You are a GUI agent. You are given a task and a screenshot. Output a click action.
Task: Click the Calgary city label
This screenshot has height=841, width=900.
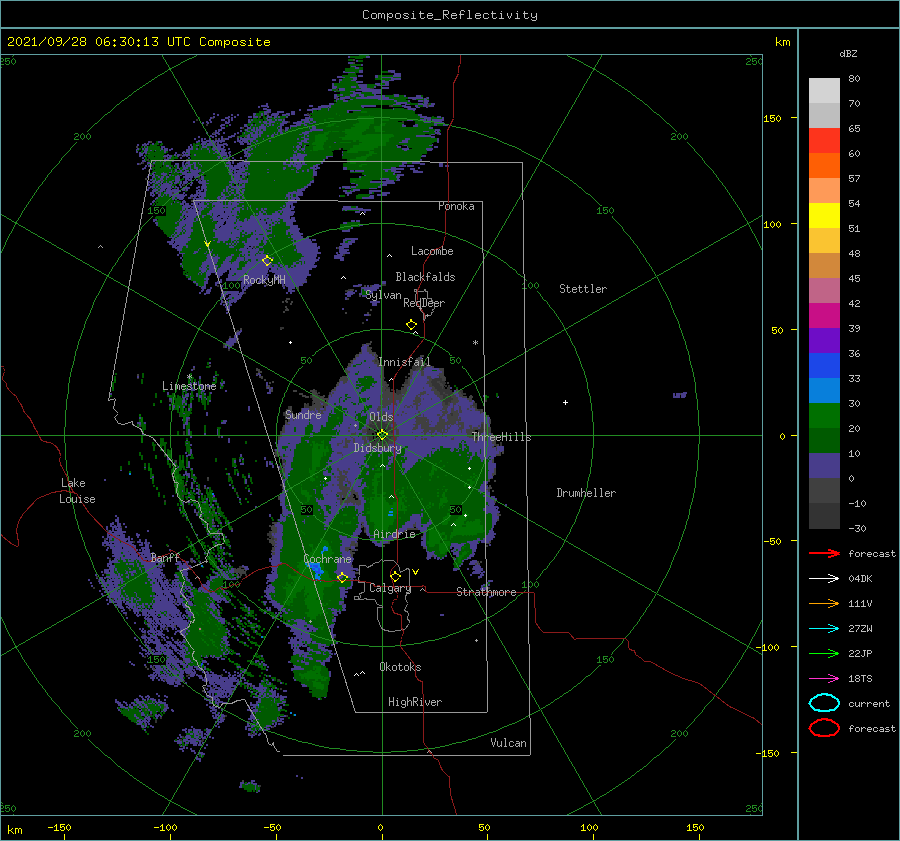(390, 588)
